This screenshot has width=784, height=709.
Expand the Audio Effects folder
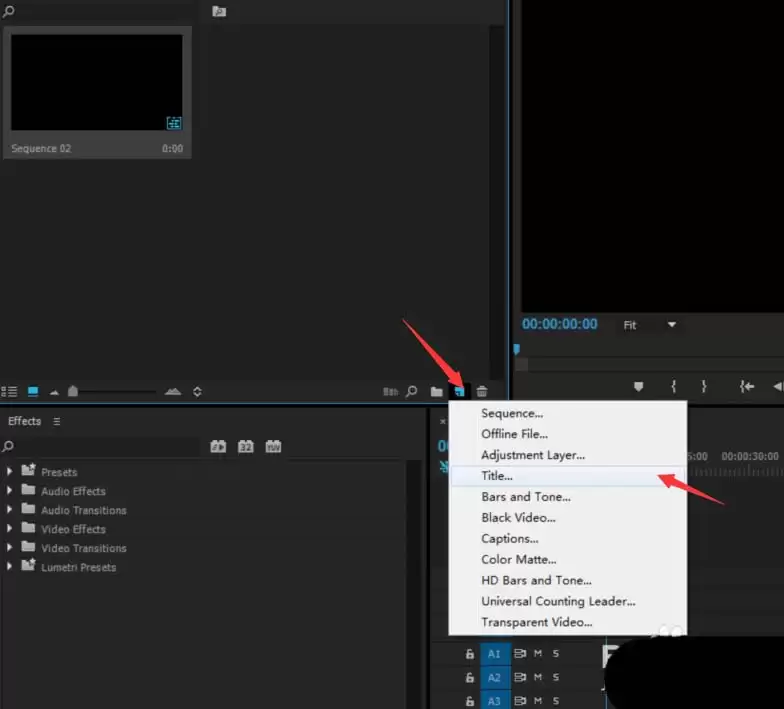coord(11,491)
